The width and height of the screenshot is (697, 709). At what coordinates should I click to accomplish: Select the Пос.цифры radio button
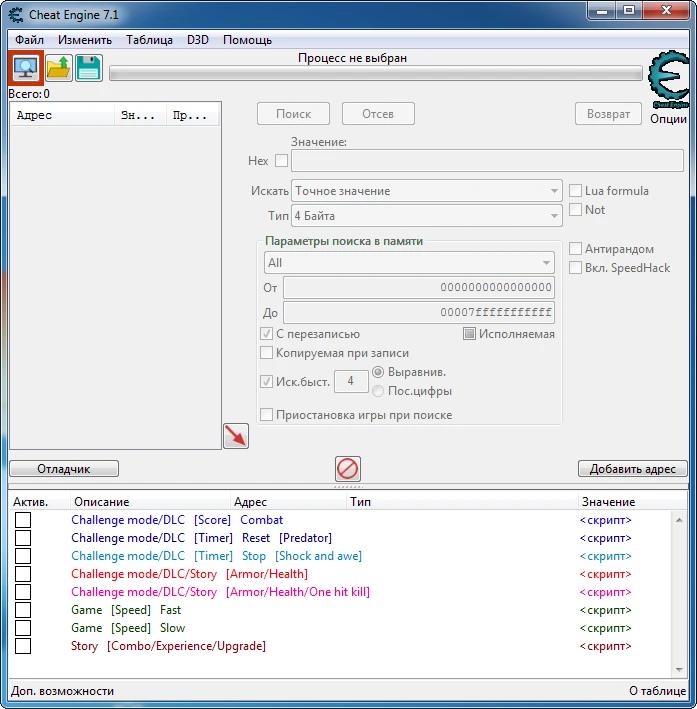pos(378,391)
